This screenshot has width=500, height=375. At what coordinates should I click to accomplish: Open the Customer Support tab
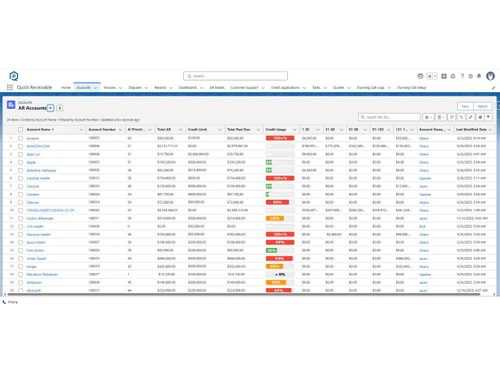[x=244, y=88]
